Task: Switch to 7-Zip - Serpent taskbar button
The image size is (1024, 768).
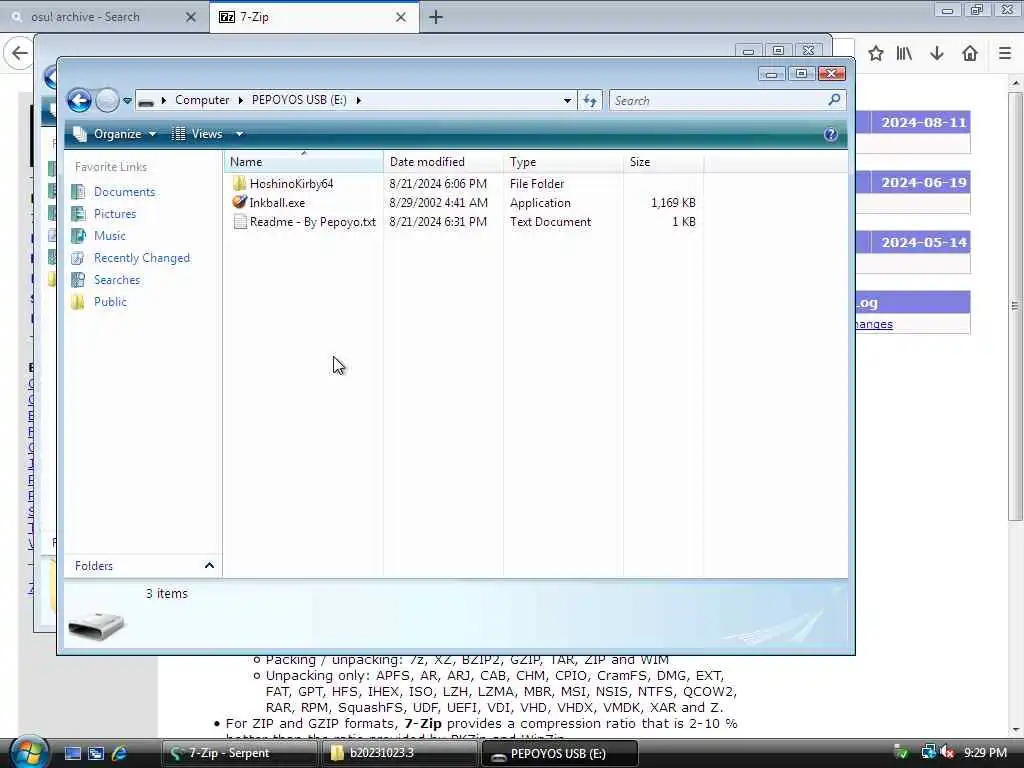Action: (x=240, y=753)
